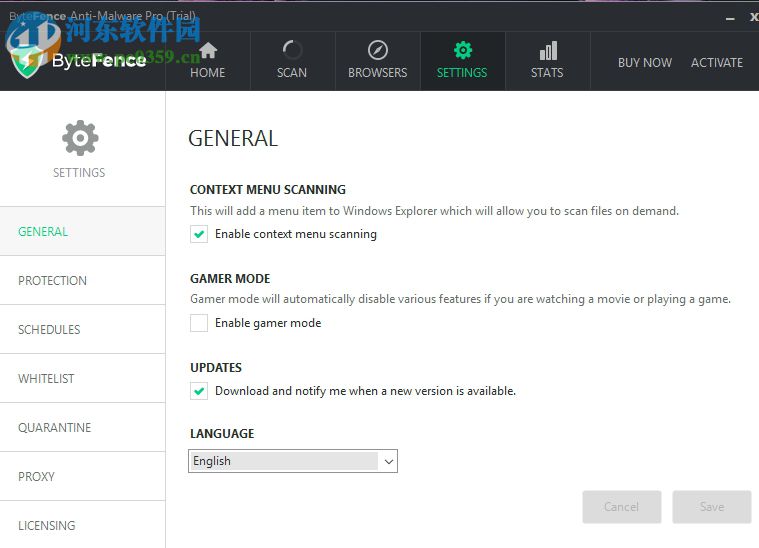759x548 pixels.
Task: Click the Stats bar chart icon
Action: pyautogui.click(x=548, y=50)
